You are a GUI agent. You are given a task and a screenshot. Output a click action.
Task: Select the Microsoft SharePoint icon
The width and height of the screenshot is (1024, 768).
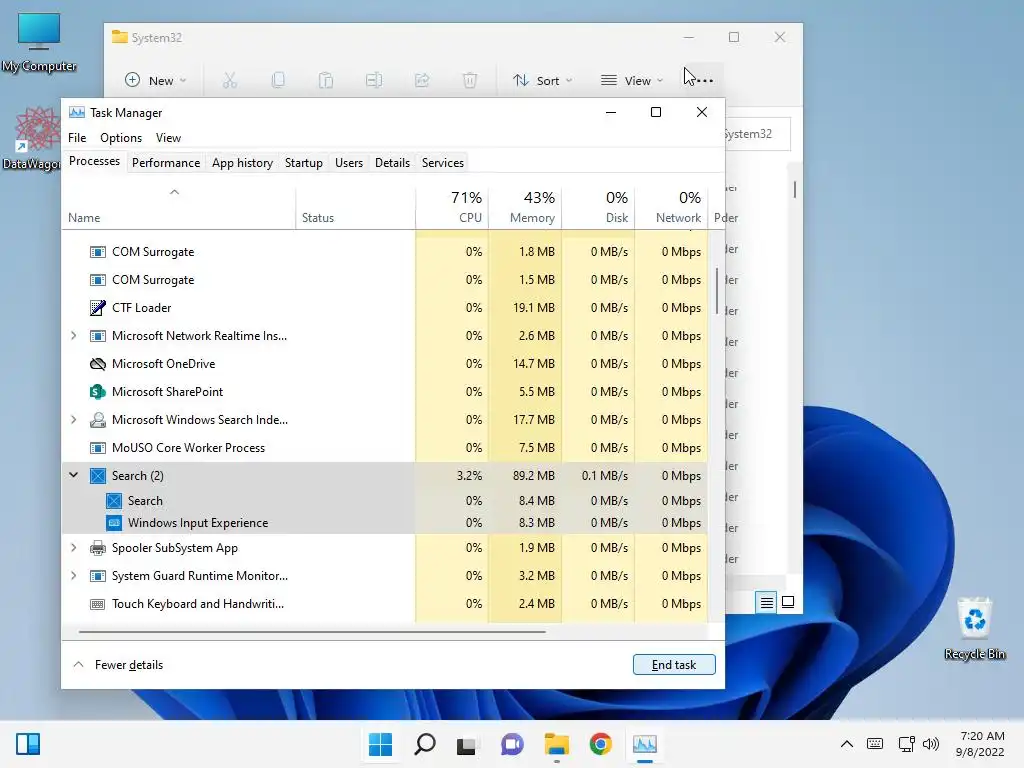pos(97,392)
